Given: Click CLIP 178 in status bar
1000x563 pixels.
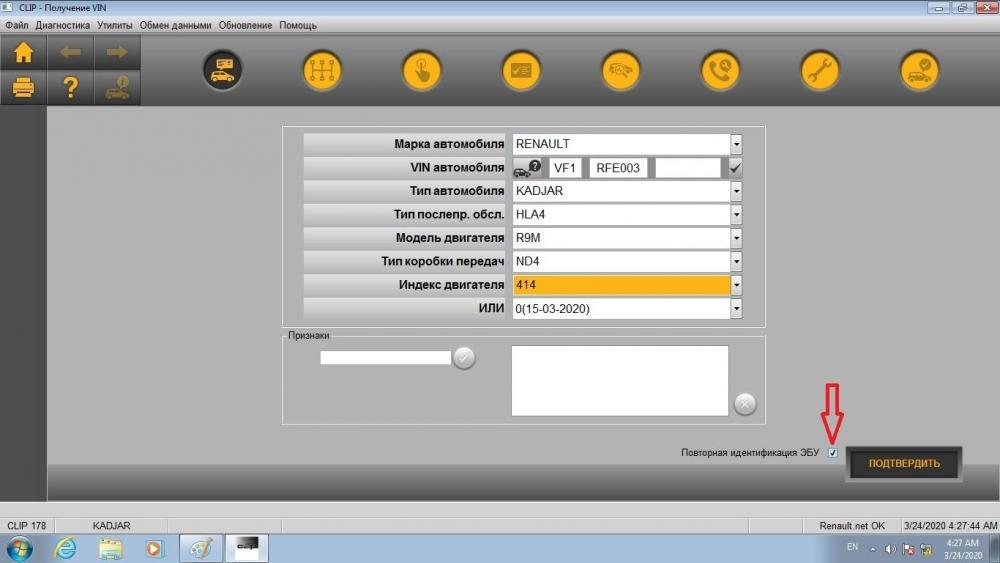Looking at the screenshot, I should click(x=27, y=526).
